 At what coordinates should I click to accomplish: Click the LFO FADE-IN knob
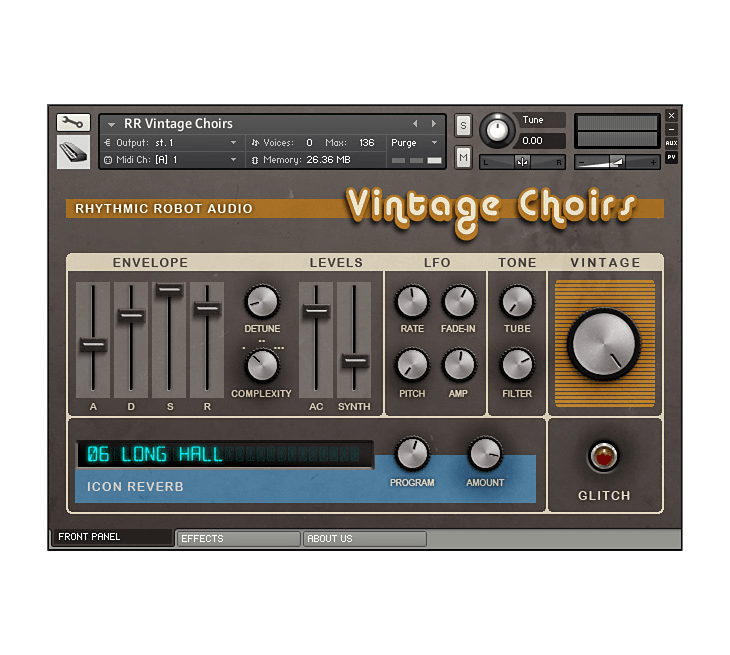coord(459,302)
